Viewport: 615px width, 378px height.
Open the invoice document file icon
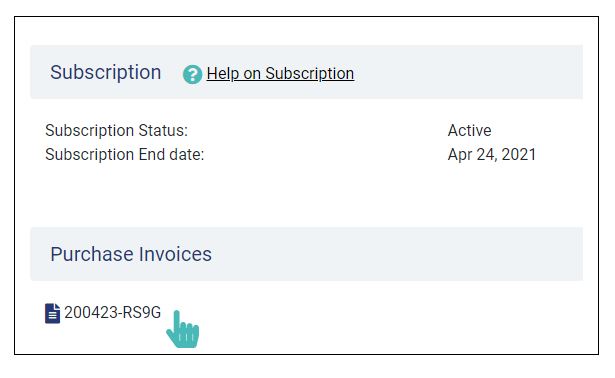(53, 313)
